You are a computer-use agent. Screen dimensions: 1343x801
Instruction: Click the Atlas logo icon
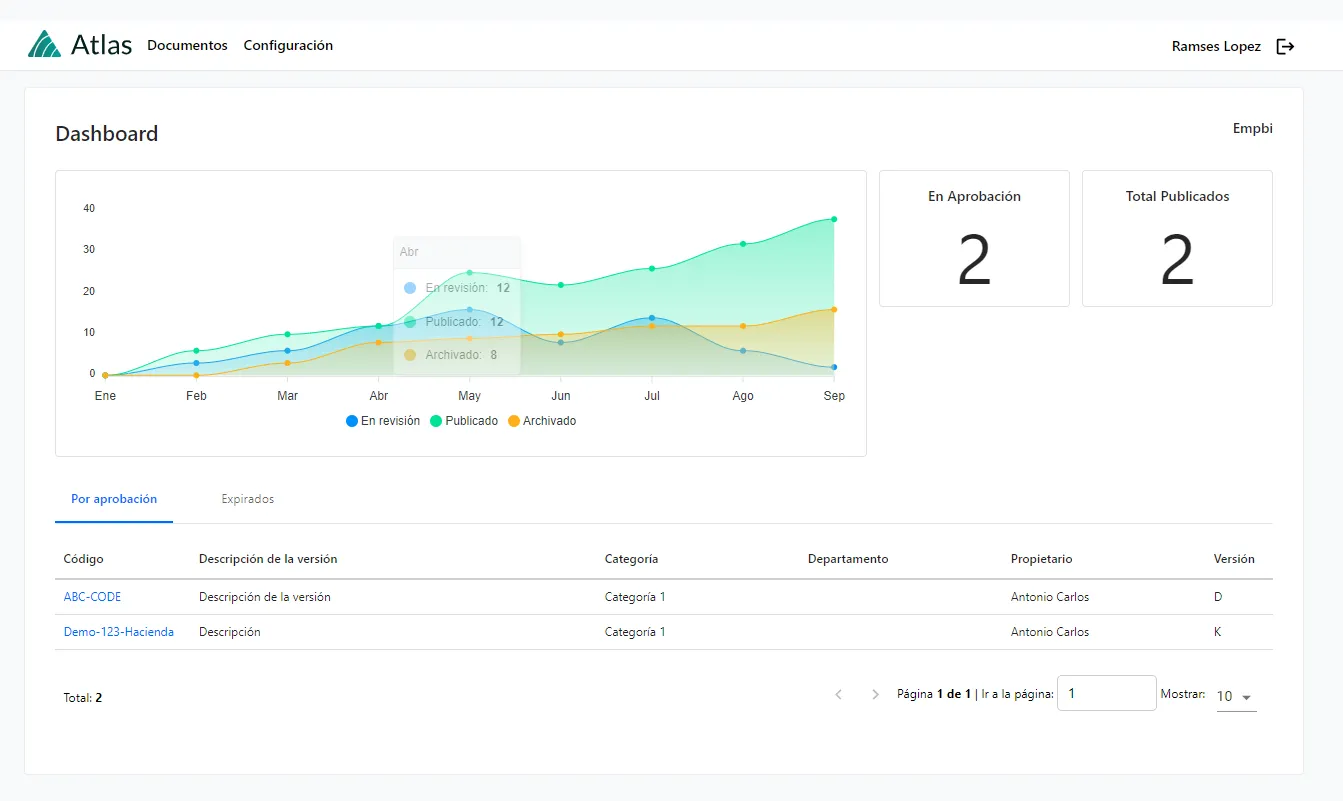click(x=44, y=45)
